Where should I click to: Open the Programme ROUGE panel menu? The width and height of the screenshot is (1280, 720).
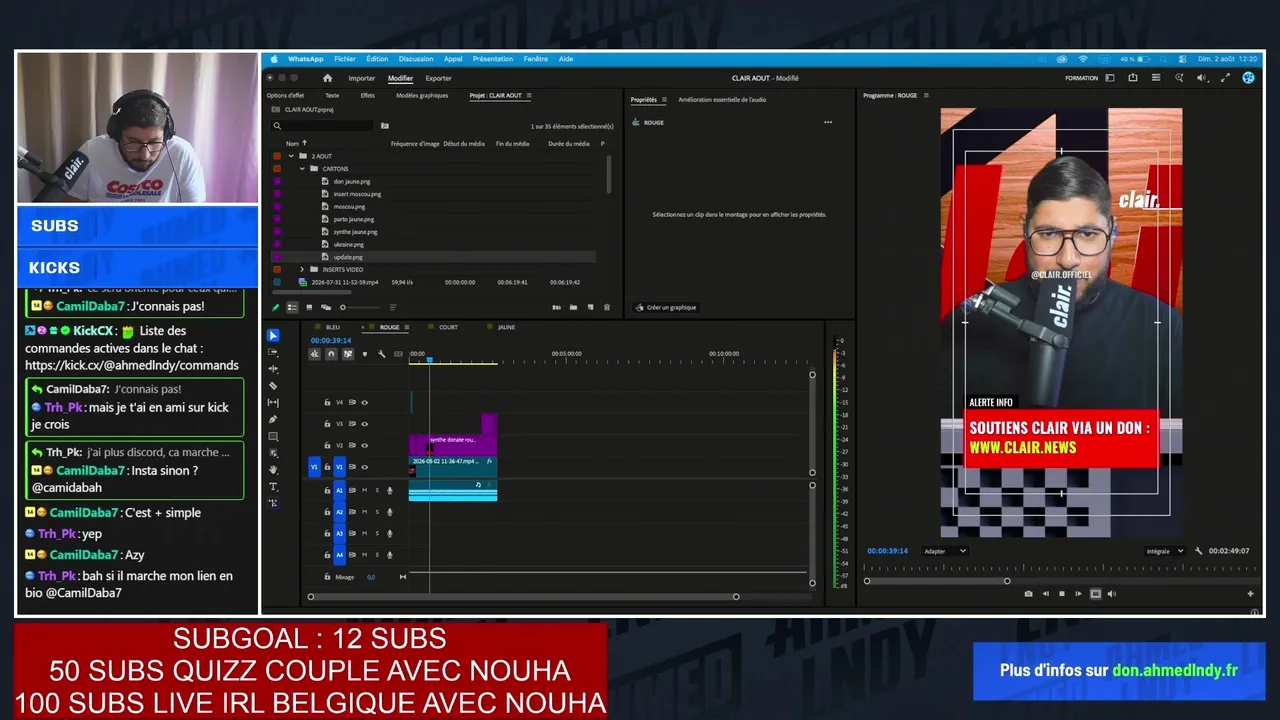[926, 95]
